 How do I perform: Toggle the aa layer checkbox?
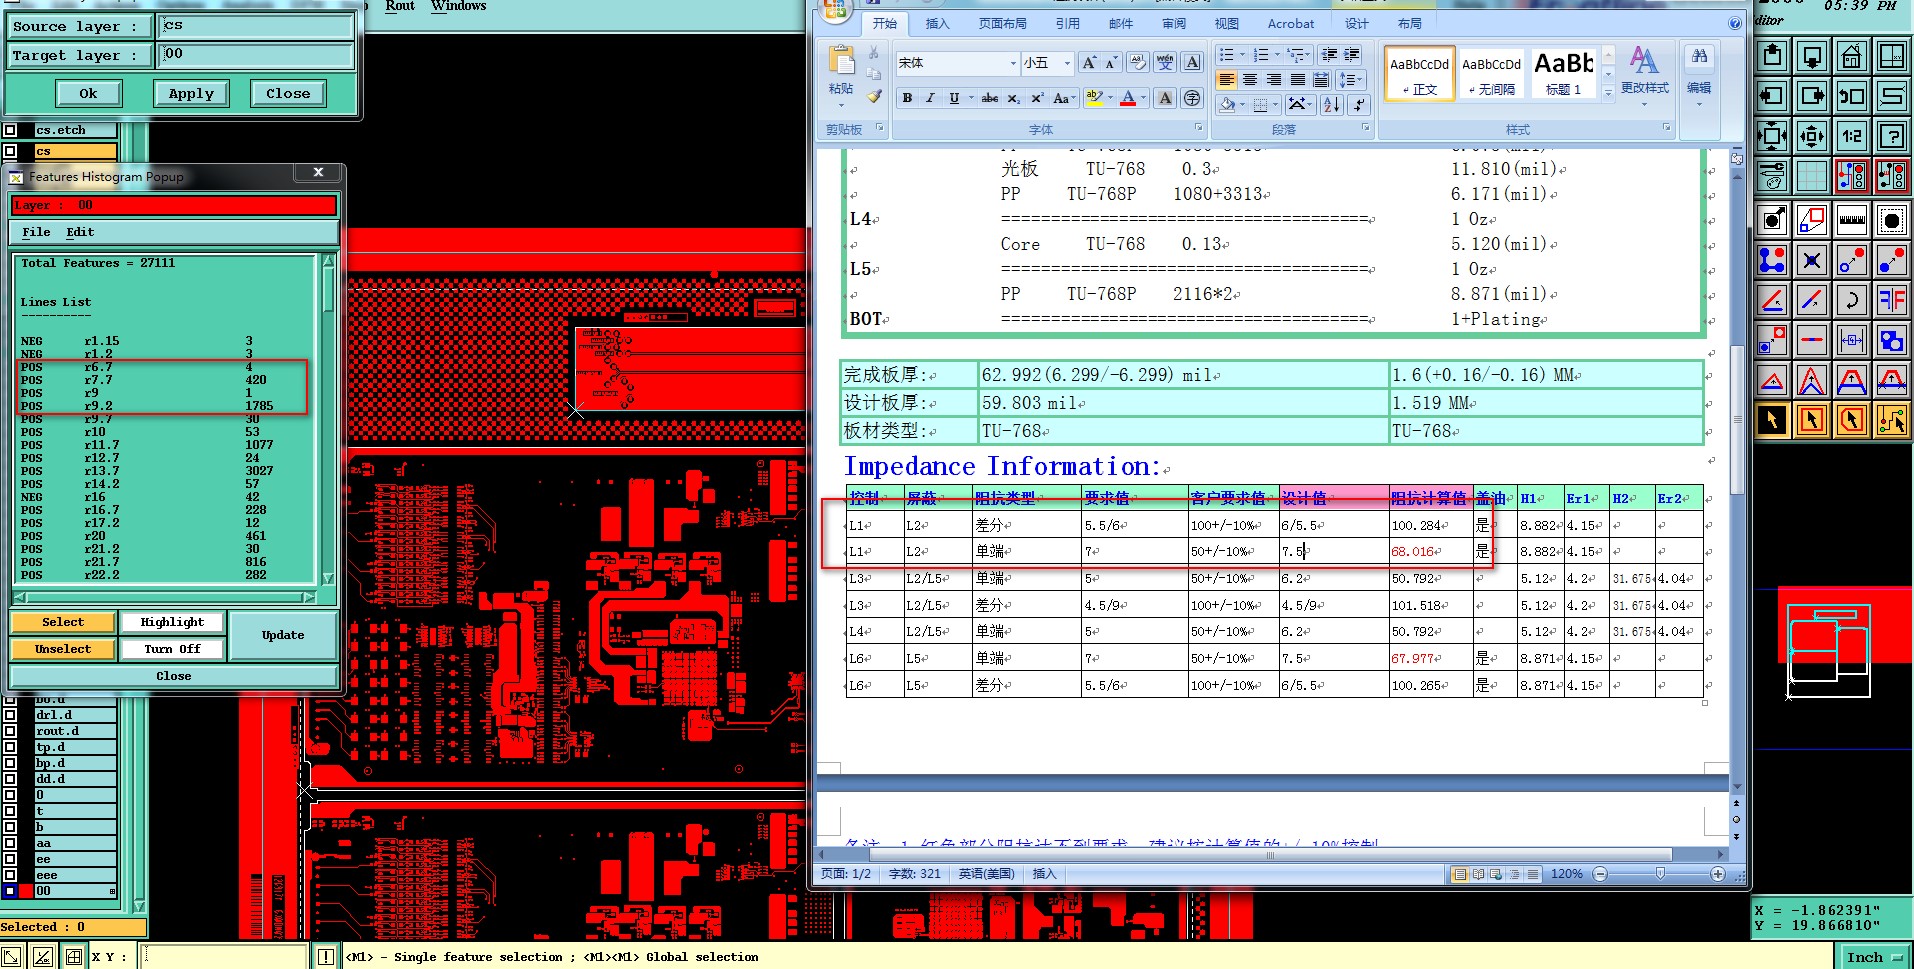[10, 843]
